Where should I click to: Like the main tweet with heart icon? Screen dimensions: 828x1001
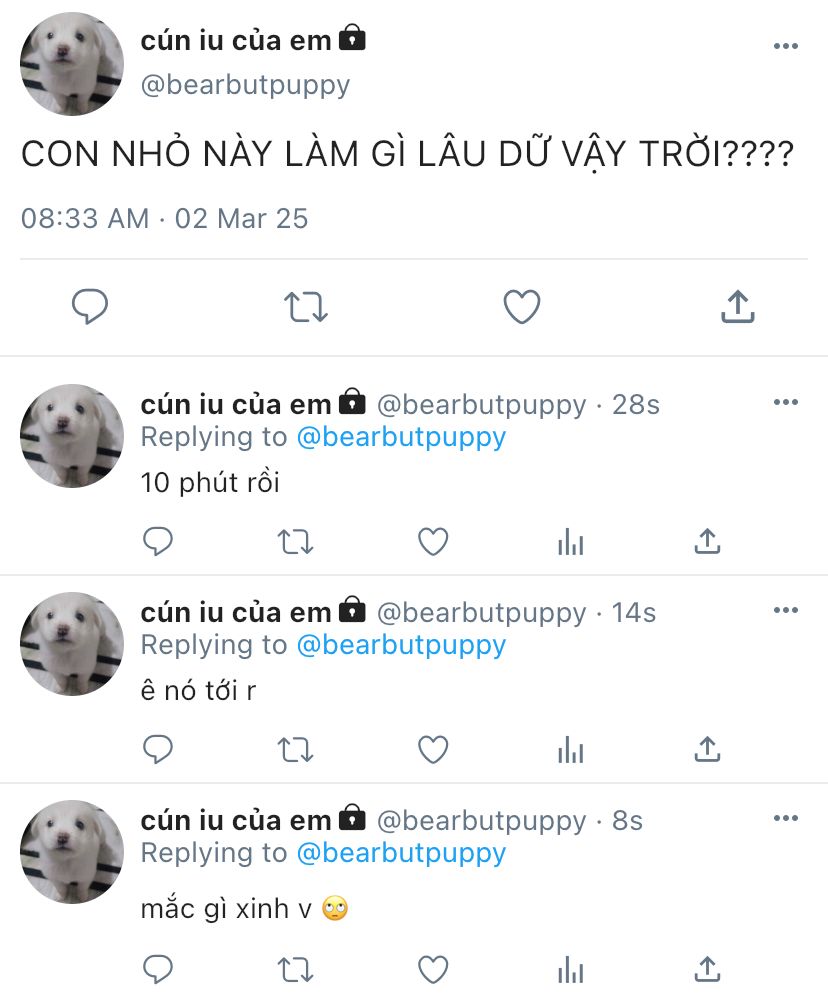coord(522,306)
